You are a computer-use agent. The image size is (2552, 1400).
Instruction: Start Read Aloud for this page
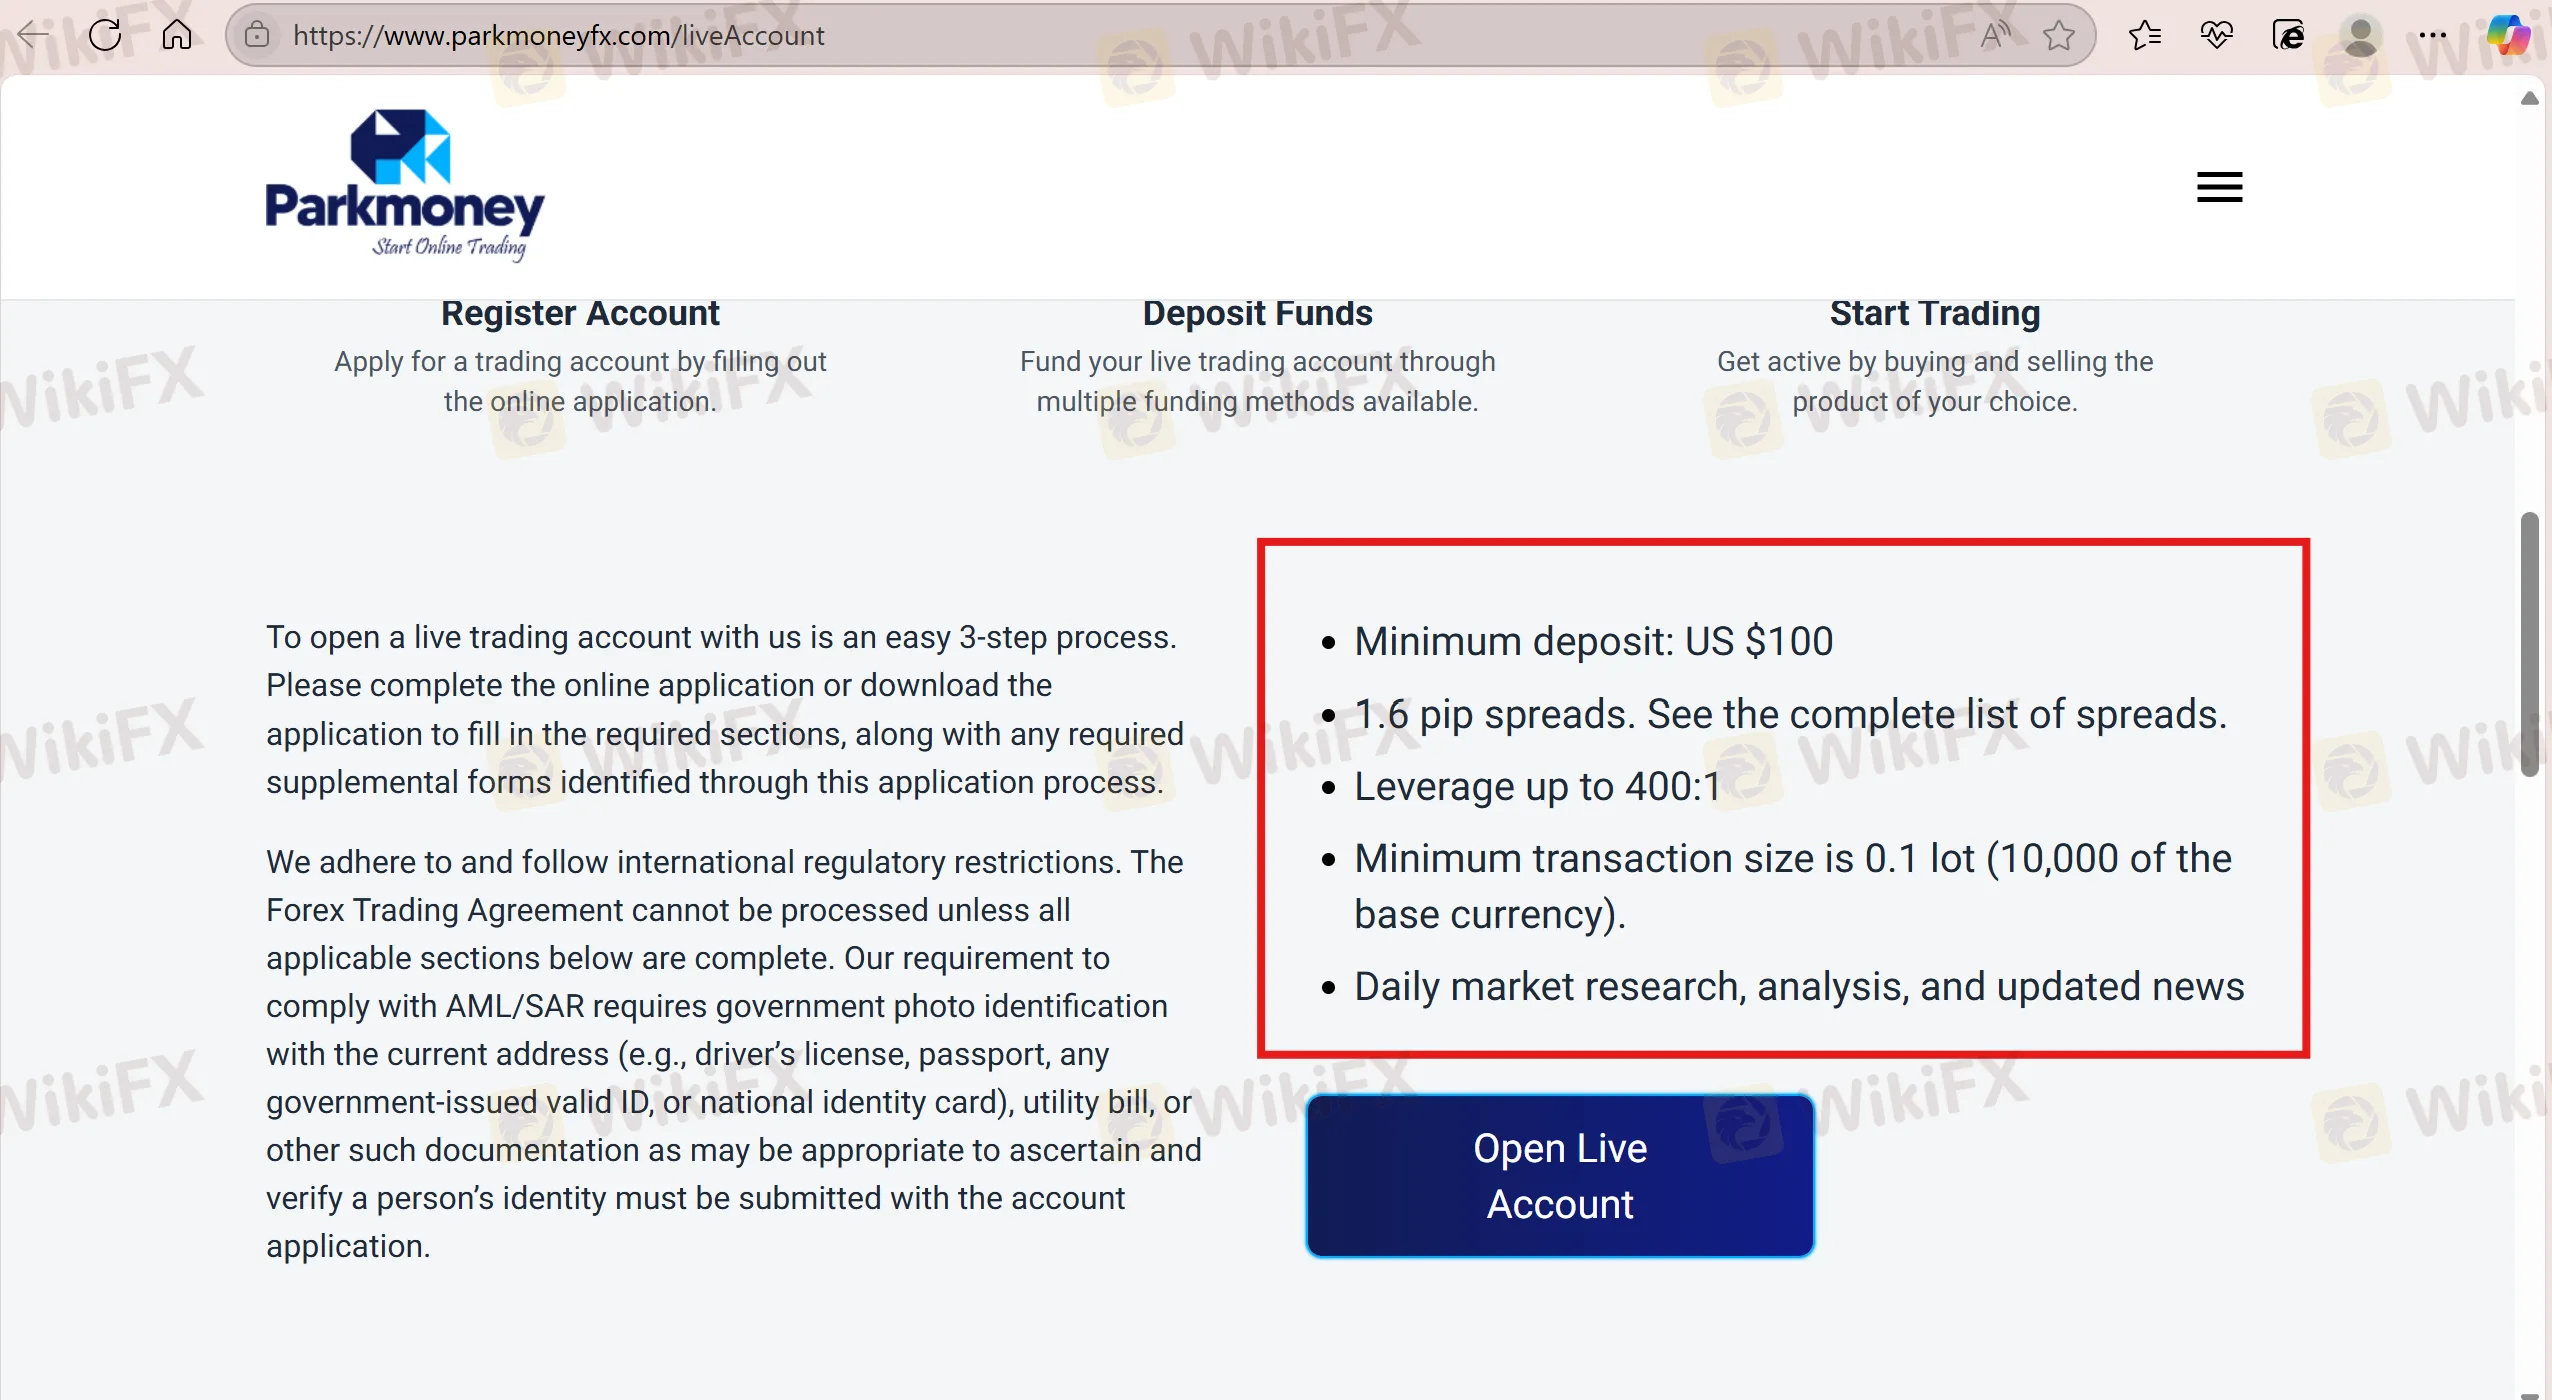1995,35
